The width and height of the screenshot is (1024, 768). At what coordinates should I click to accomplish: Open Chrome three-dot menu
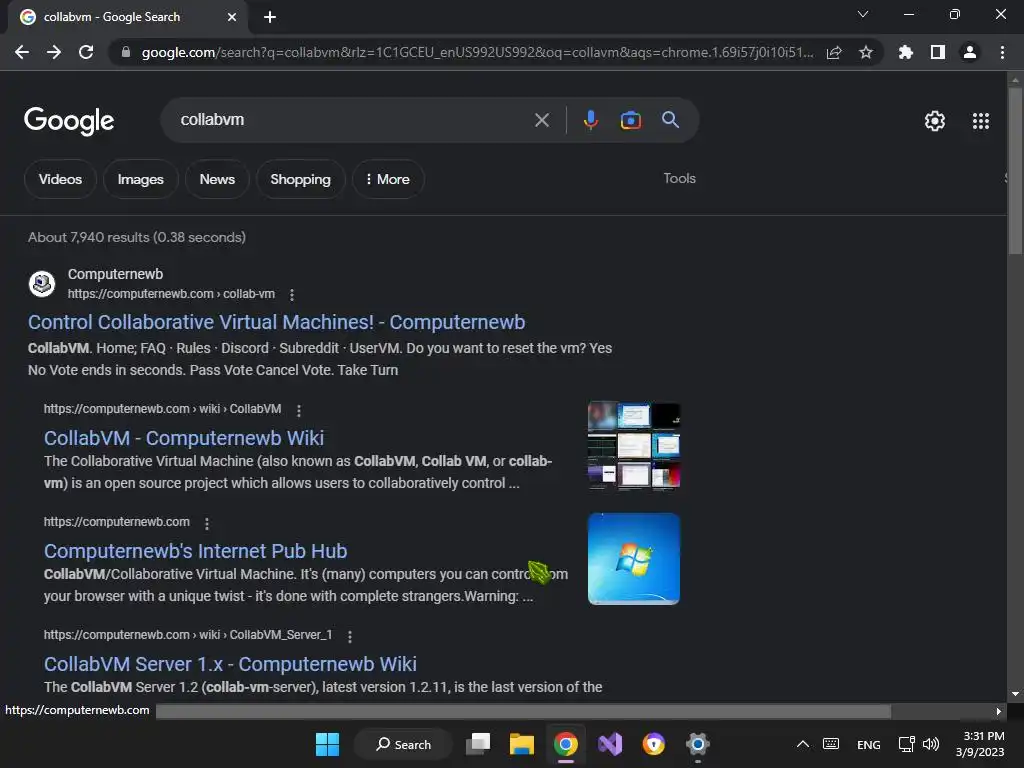tap(1002, 52)
